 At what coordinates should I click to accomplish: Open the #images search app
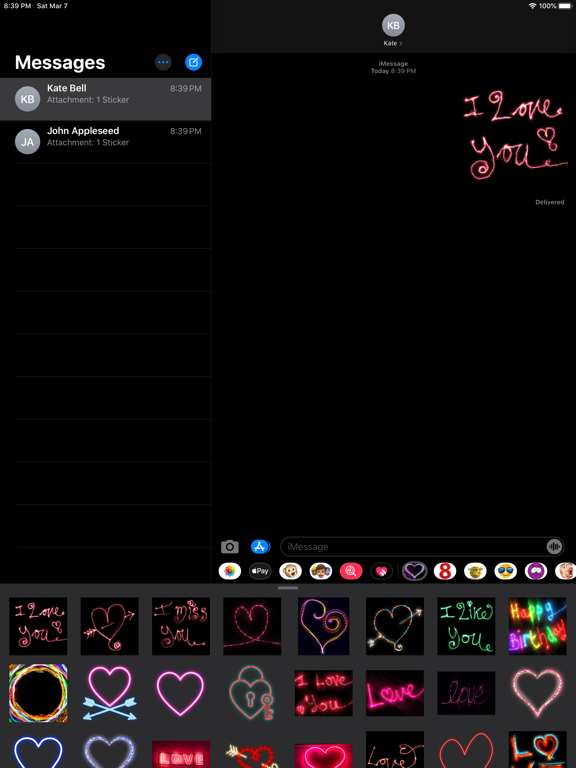tap(351, 571)
